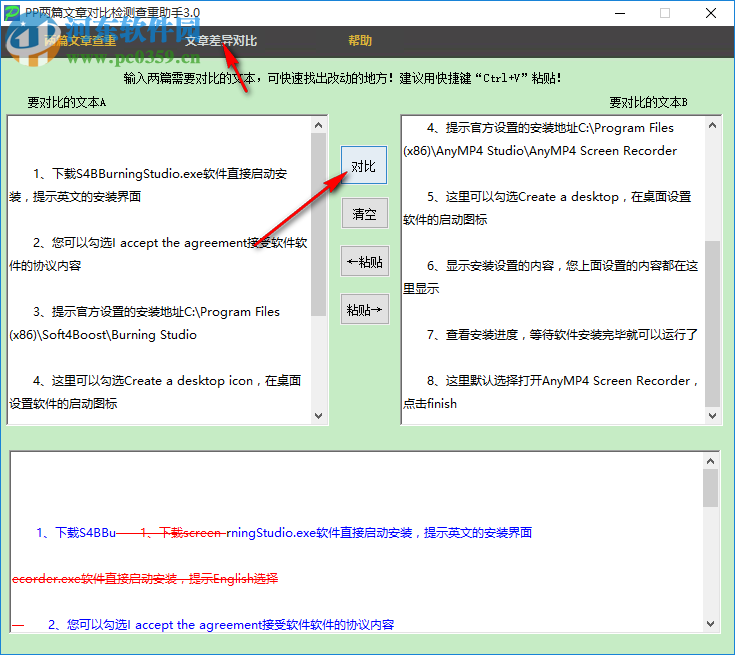This screenshot has height=655, width=735.
Task: Click down arrow of text B scrollbar
Action: coord(712,416)
